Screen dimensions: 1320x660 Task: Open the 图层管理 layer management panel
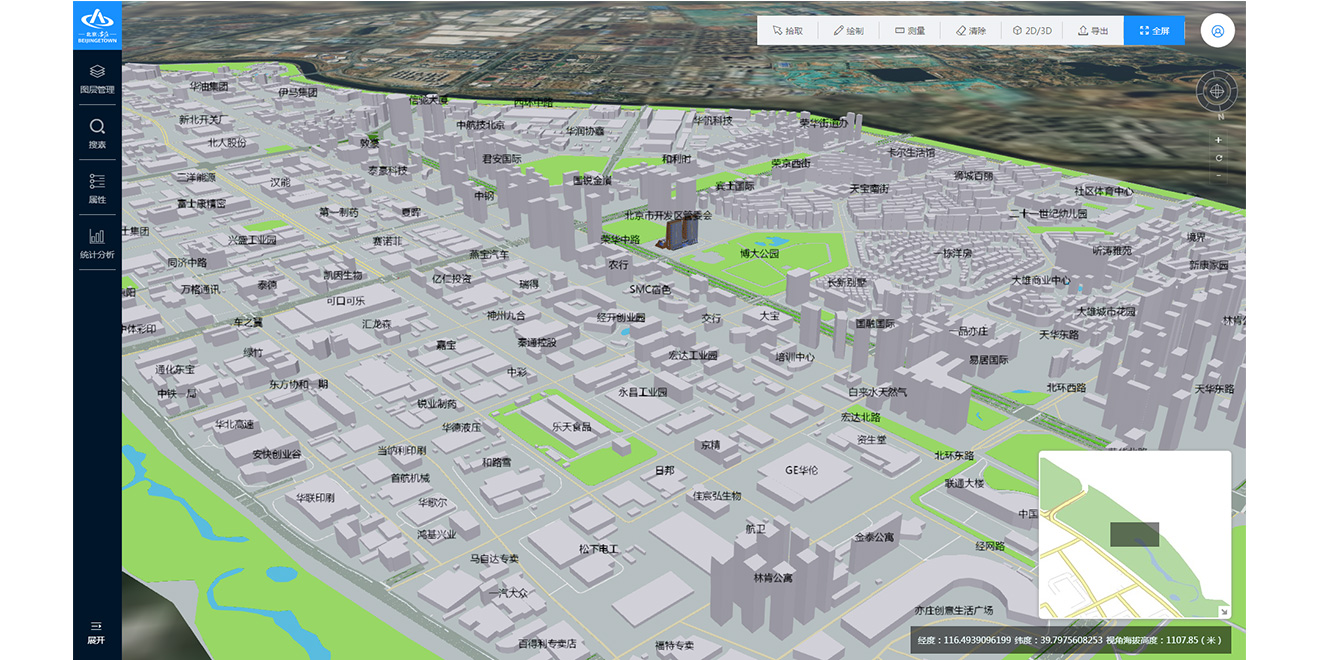click(97, 78)
